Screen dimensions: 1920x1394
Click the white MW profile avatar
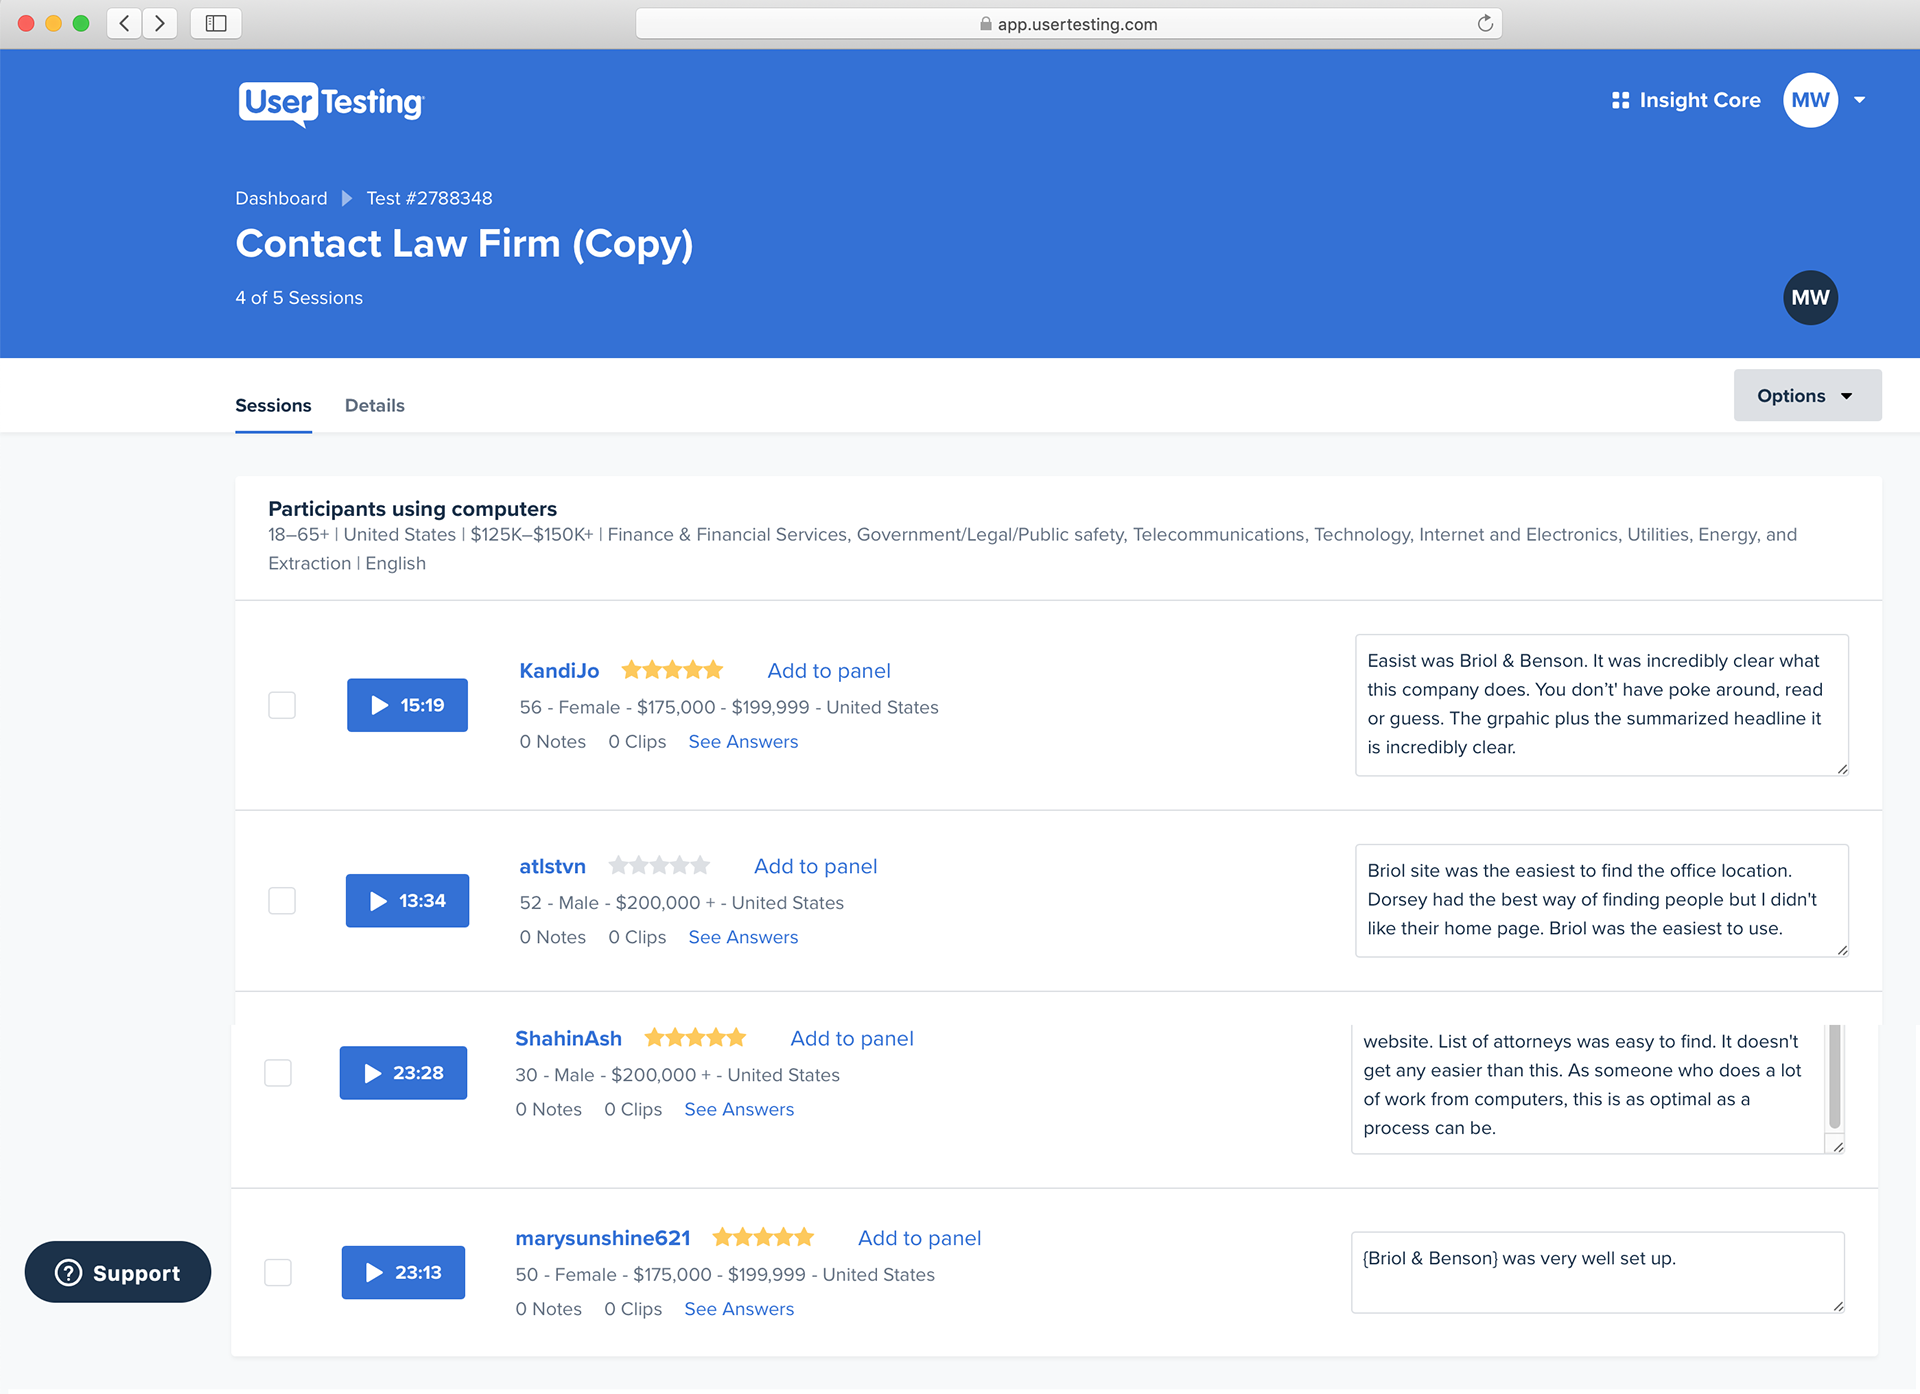[1809, 100]
